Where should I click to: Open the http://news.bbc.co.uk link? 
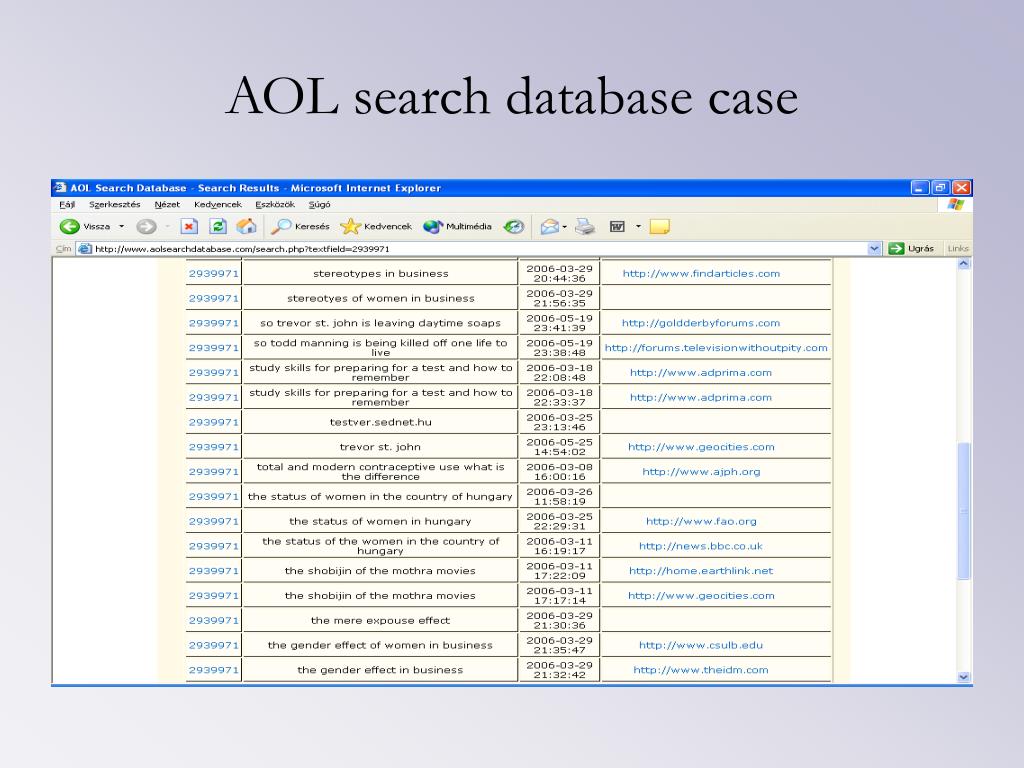click(x=701, y=546)
